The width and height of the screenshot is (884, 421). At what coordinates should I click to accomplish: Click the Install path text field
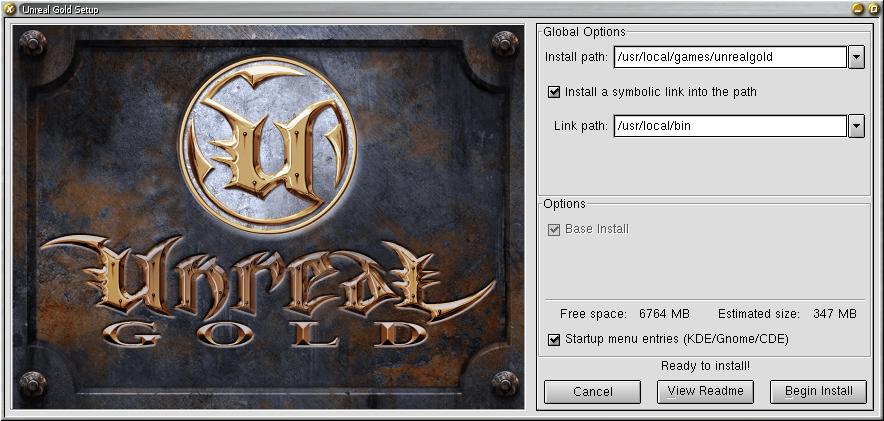(730, 57)
